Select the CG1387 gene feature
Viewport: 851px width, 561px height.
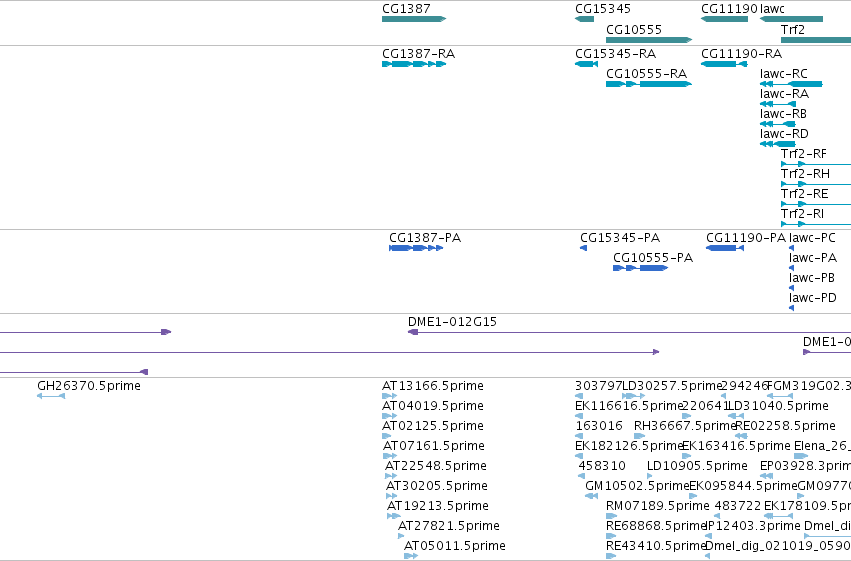pyautogui.click(x=414, y=19)
